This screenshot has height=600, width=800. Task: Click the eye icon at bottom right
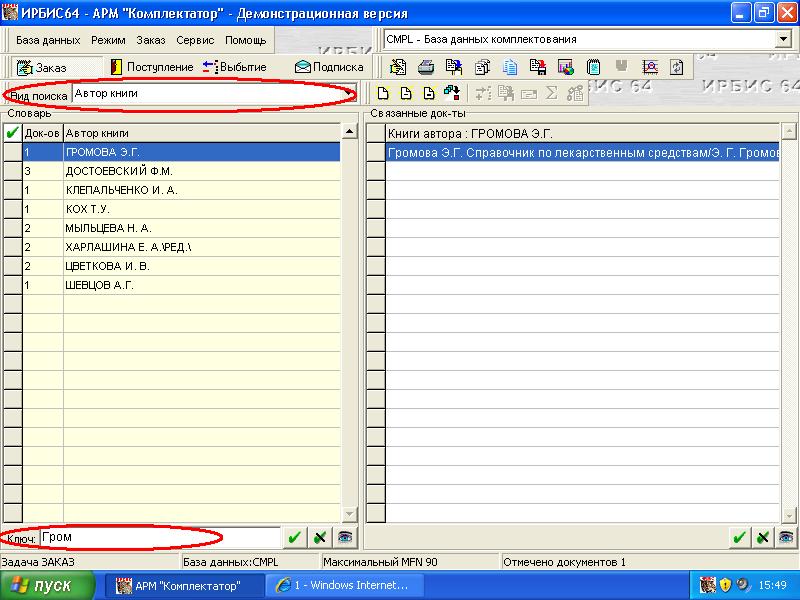pyautogui.click(x=787, y=537)
